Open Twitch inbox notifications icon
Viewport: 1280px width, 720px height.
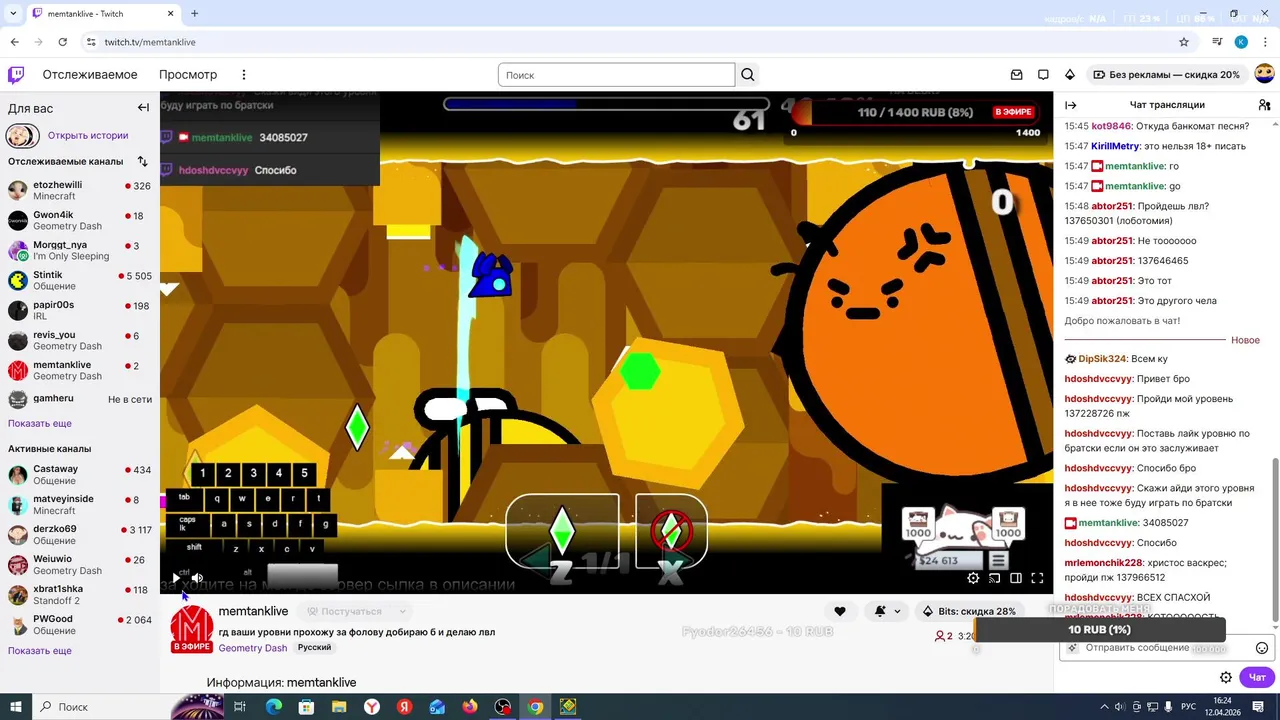click(1017, 75)
